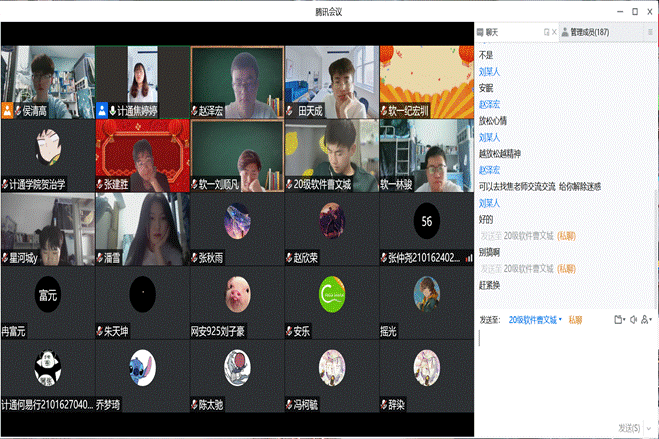This screenshot has height=439, width=659.
Task: Expand the arrow next to the send button
Action: click(x=650, y=428)
